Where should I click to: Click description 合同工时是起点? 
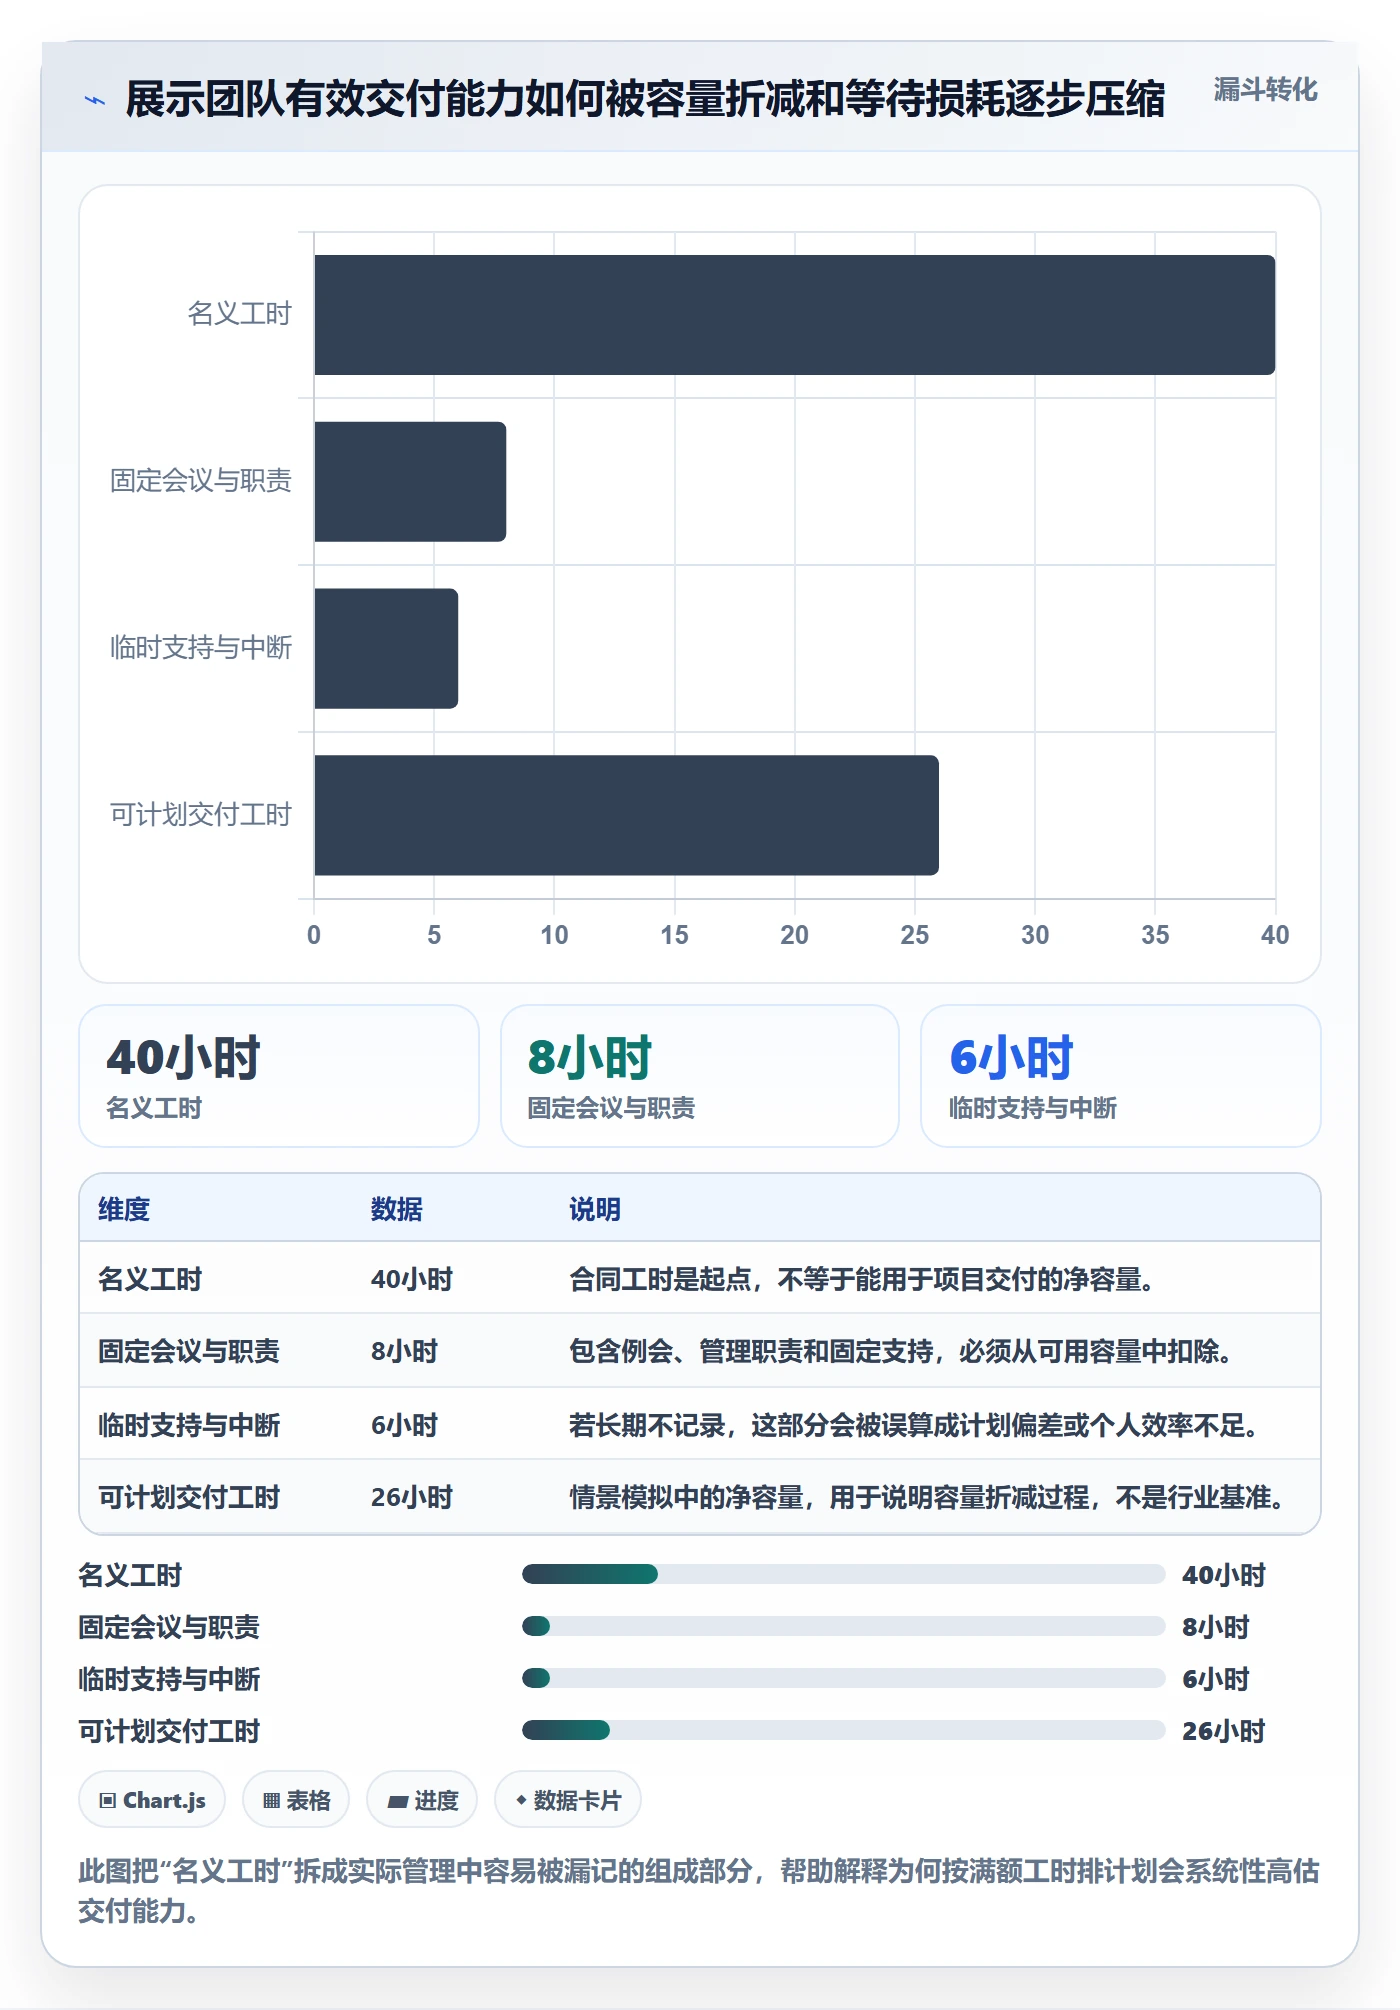862,1279
